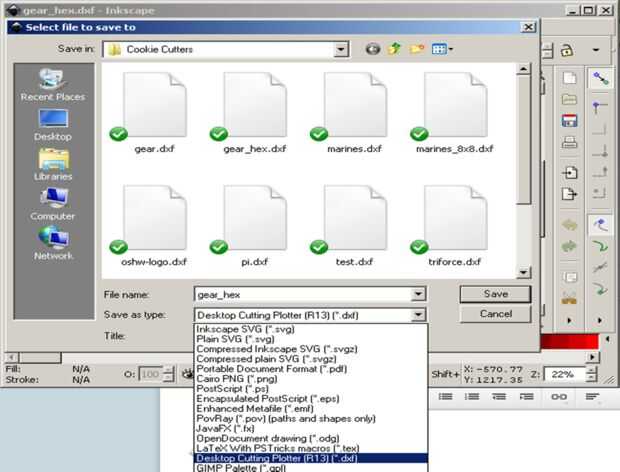Viewport: 620px width, 472px height.
Task: Expand the File name dropdown arrow
Action: (x=418, y=295)
